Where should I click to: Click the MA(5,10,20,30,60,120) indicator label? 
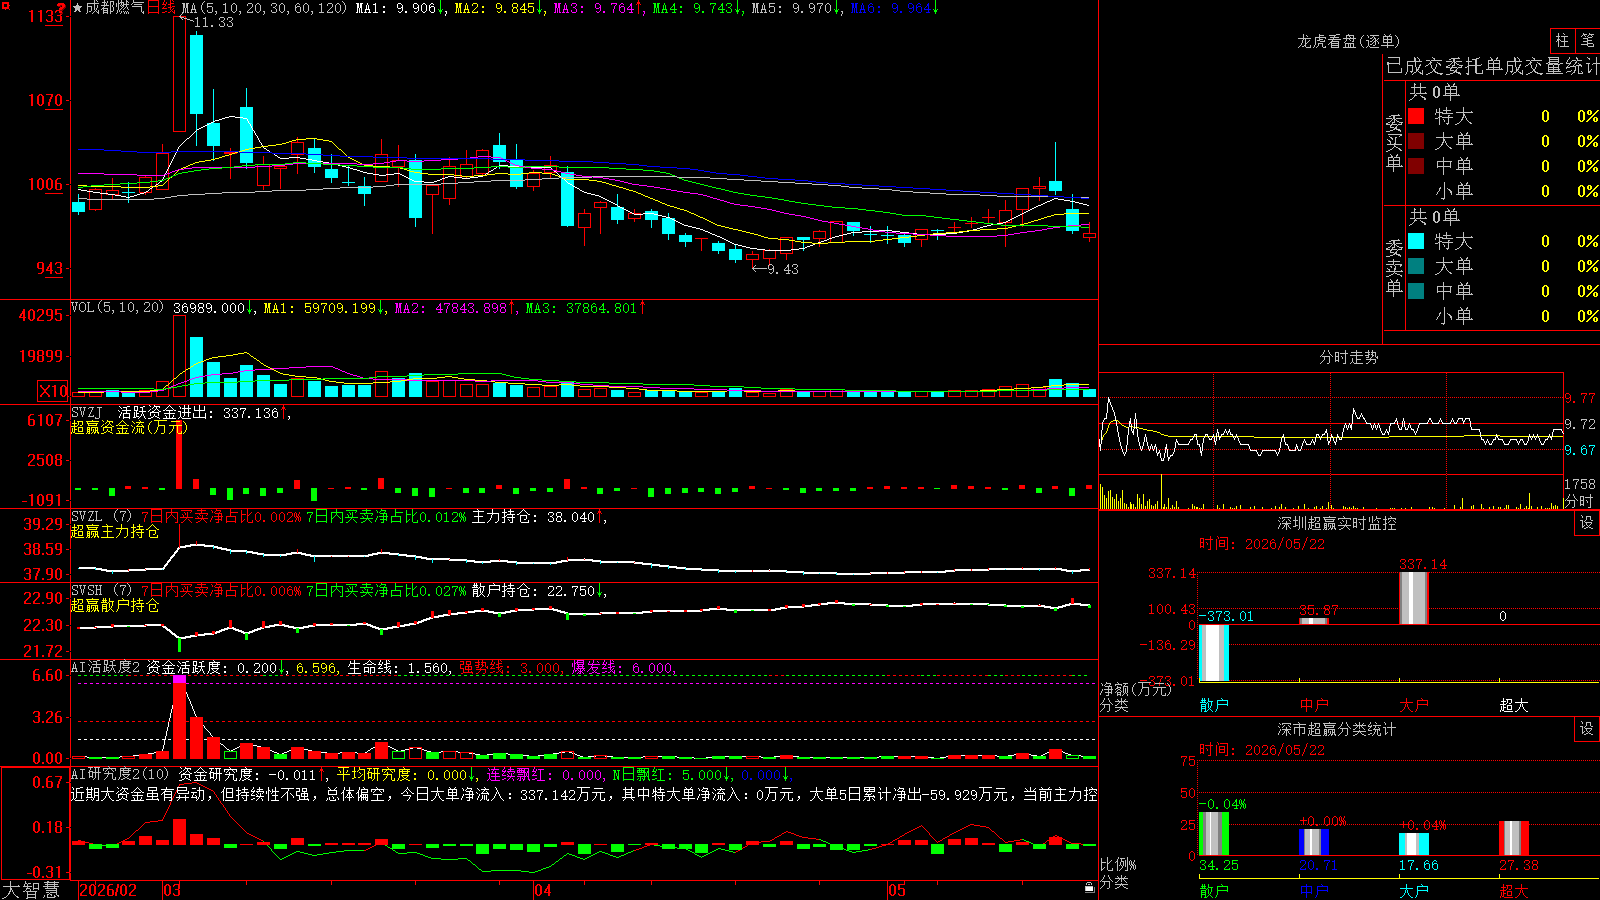264,8
